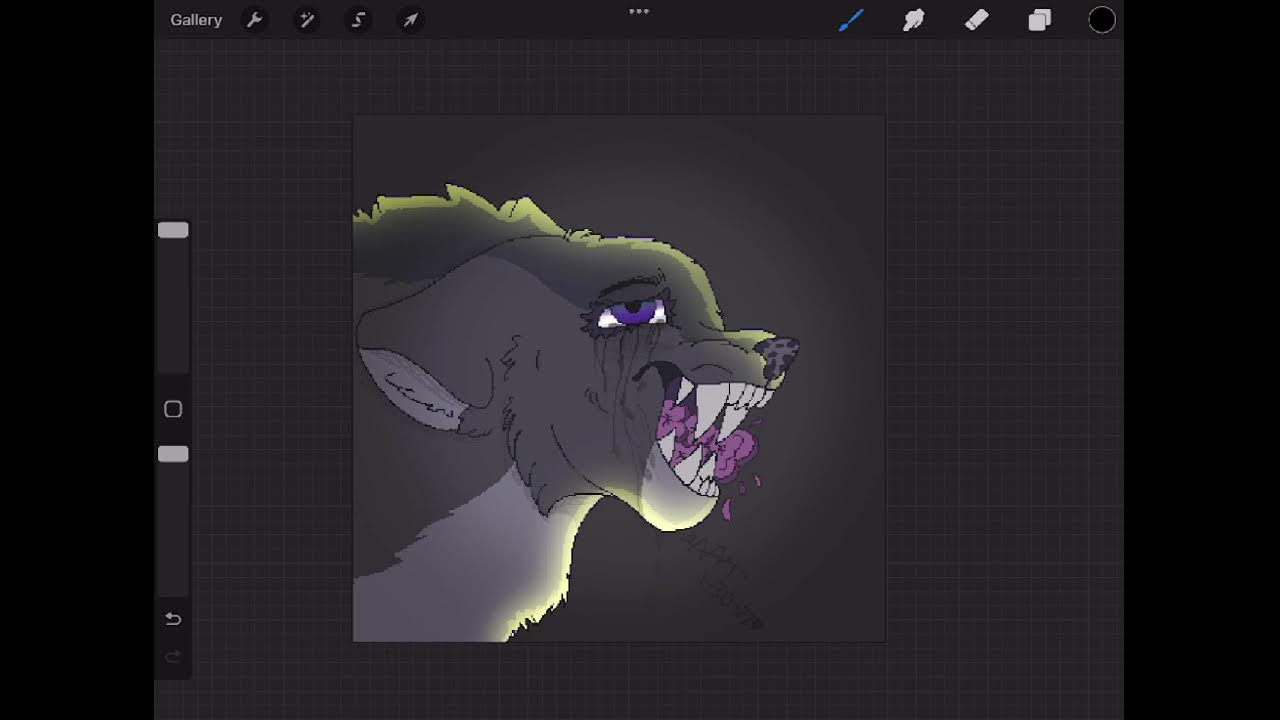Redo the last undone action
The height and width of the screenshot is (720, 1280).
173,657
